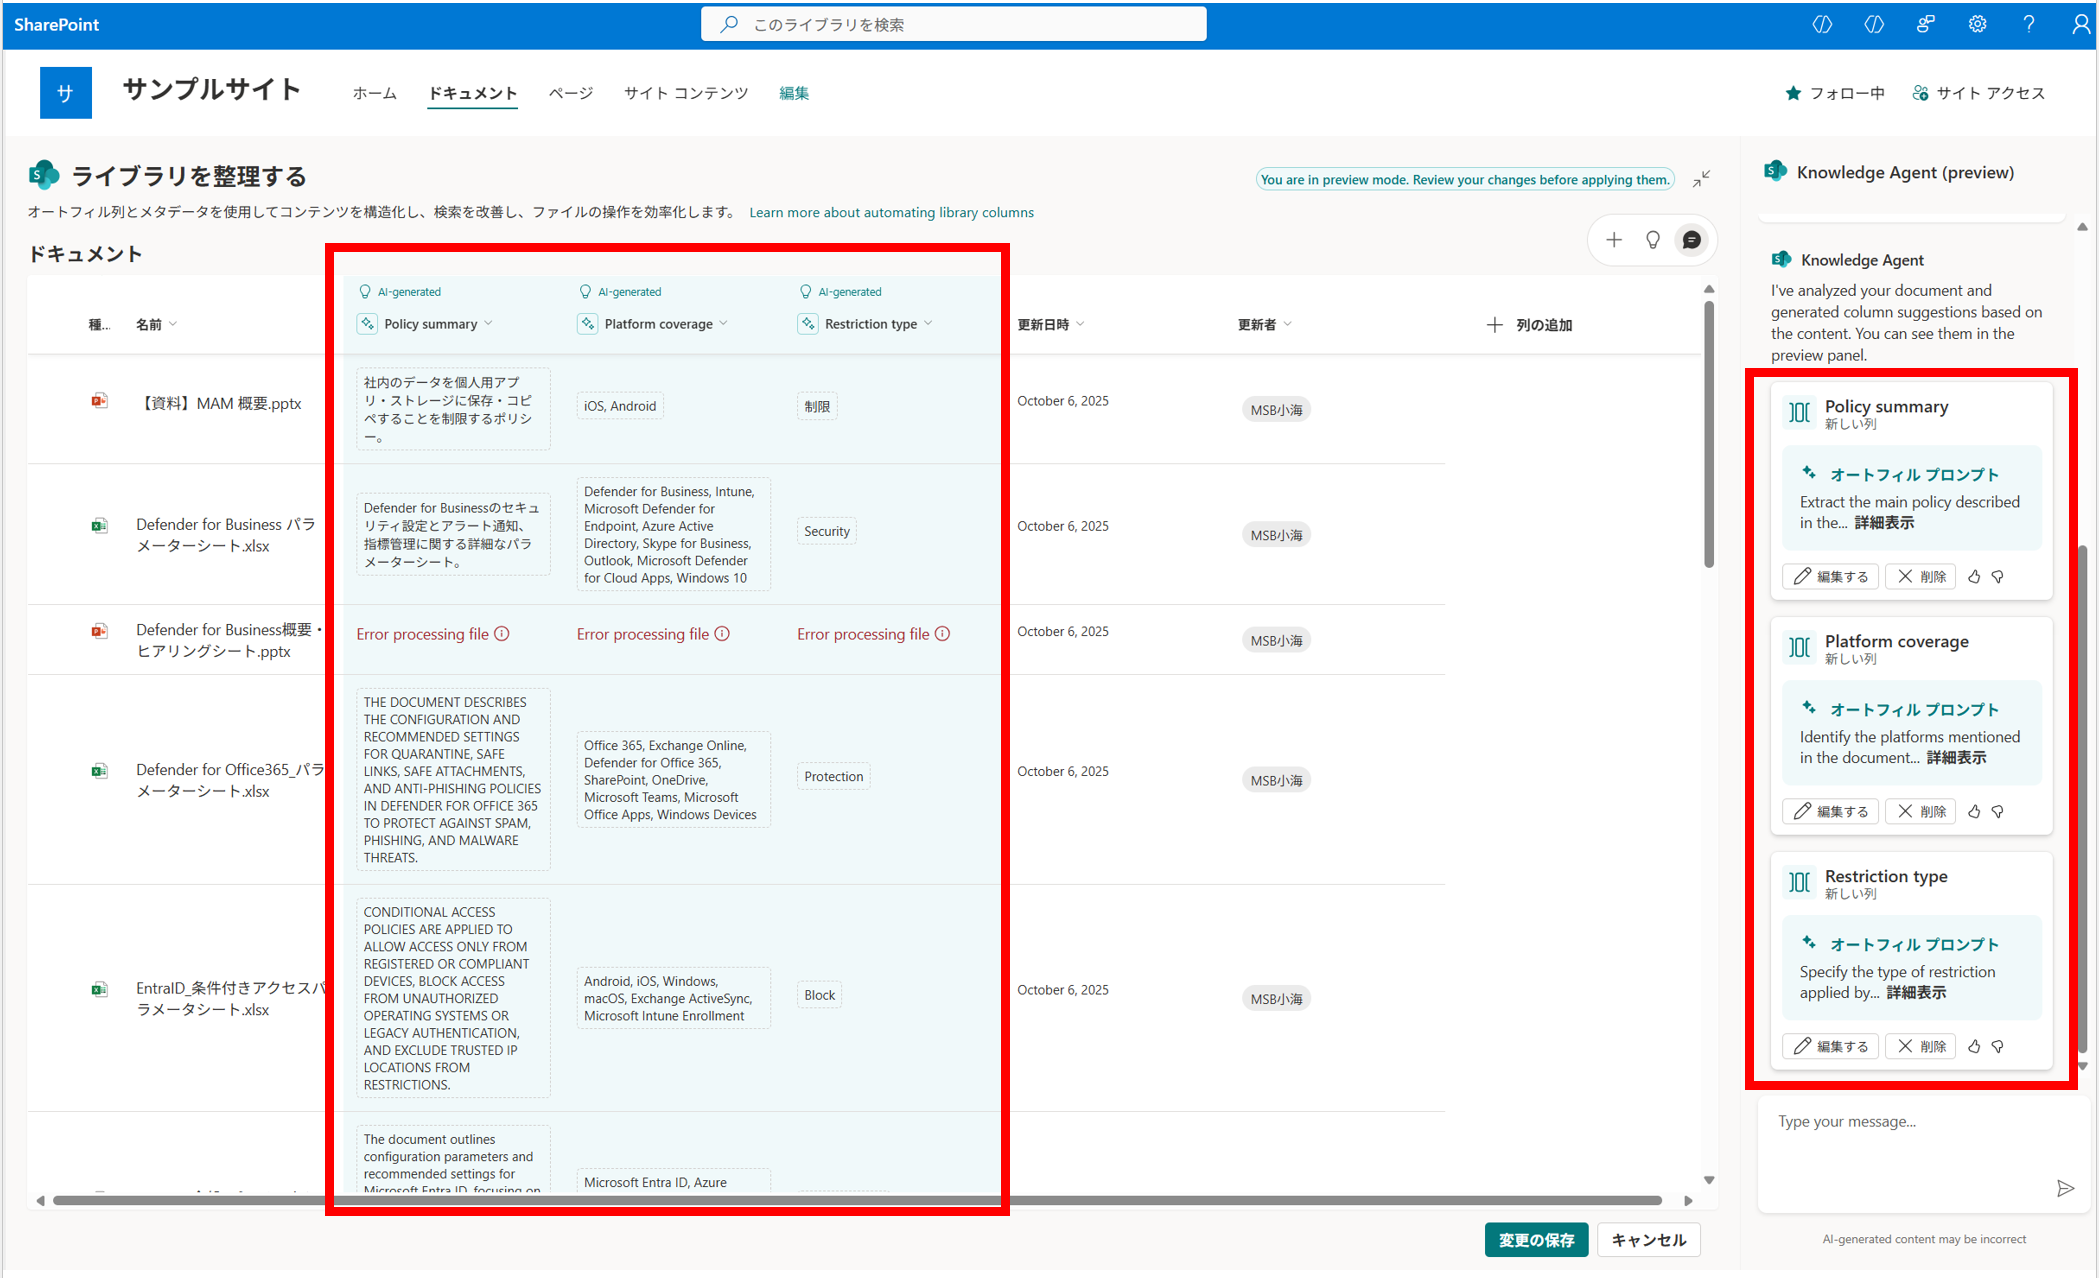Thumbs down the Platform coverage suggestion

pos(1998,812)
